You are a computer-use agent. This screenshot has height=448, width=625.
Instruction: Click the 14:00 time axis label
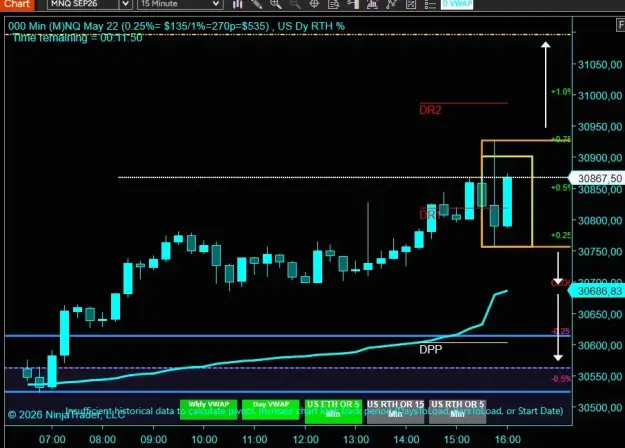click(x=407, y=440)
